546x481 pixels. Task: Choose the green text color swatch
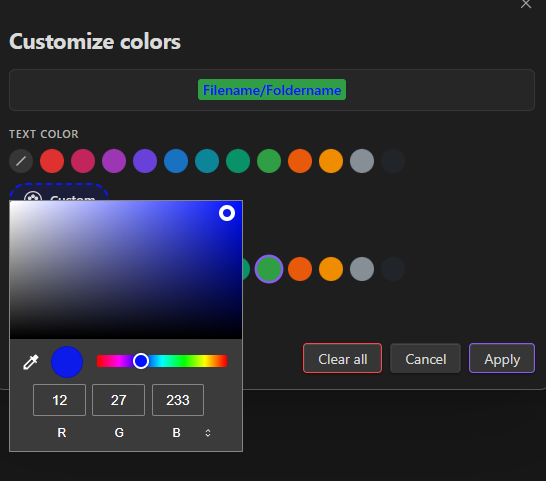point(269,161)
